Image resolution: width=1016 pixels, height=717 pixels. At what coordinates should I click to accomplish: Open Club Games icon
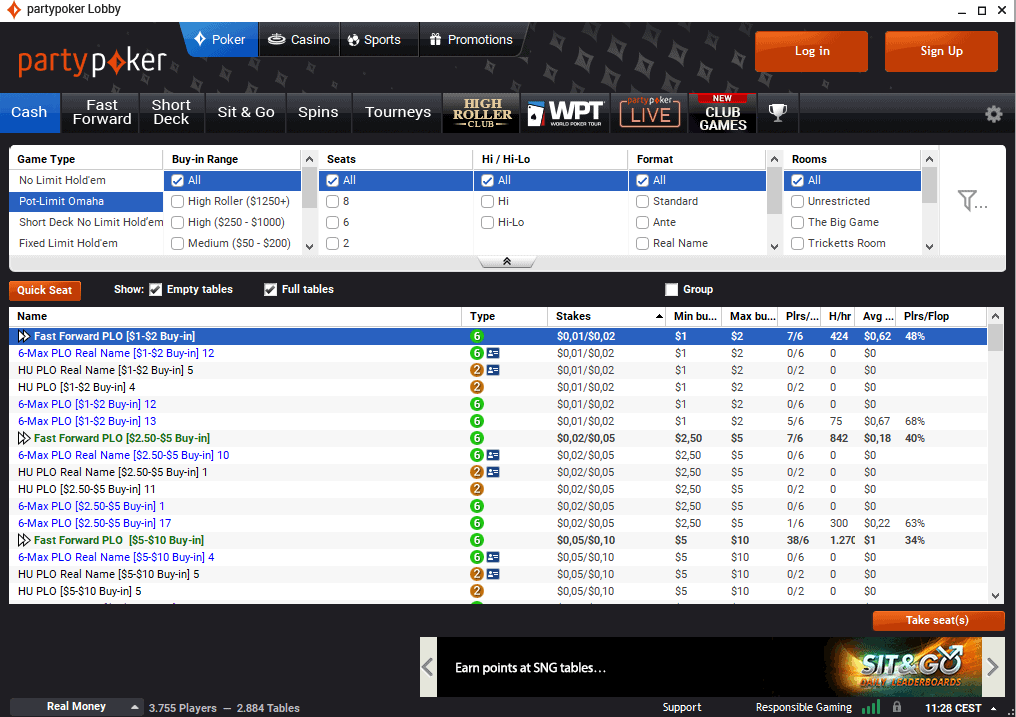click(723, 113)
